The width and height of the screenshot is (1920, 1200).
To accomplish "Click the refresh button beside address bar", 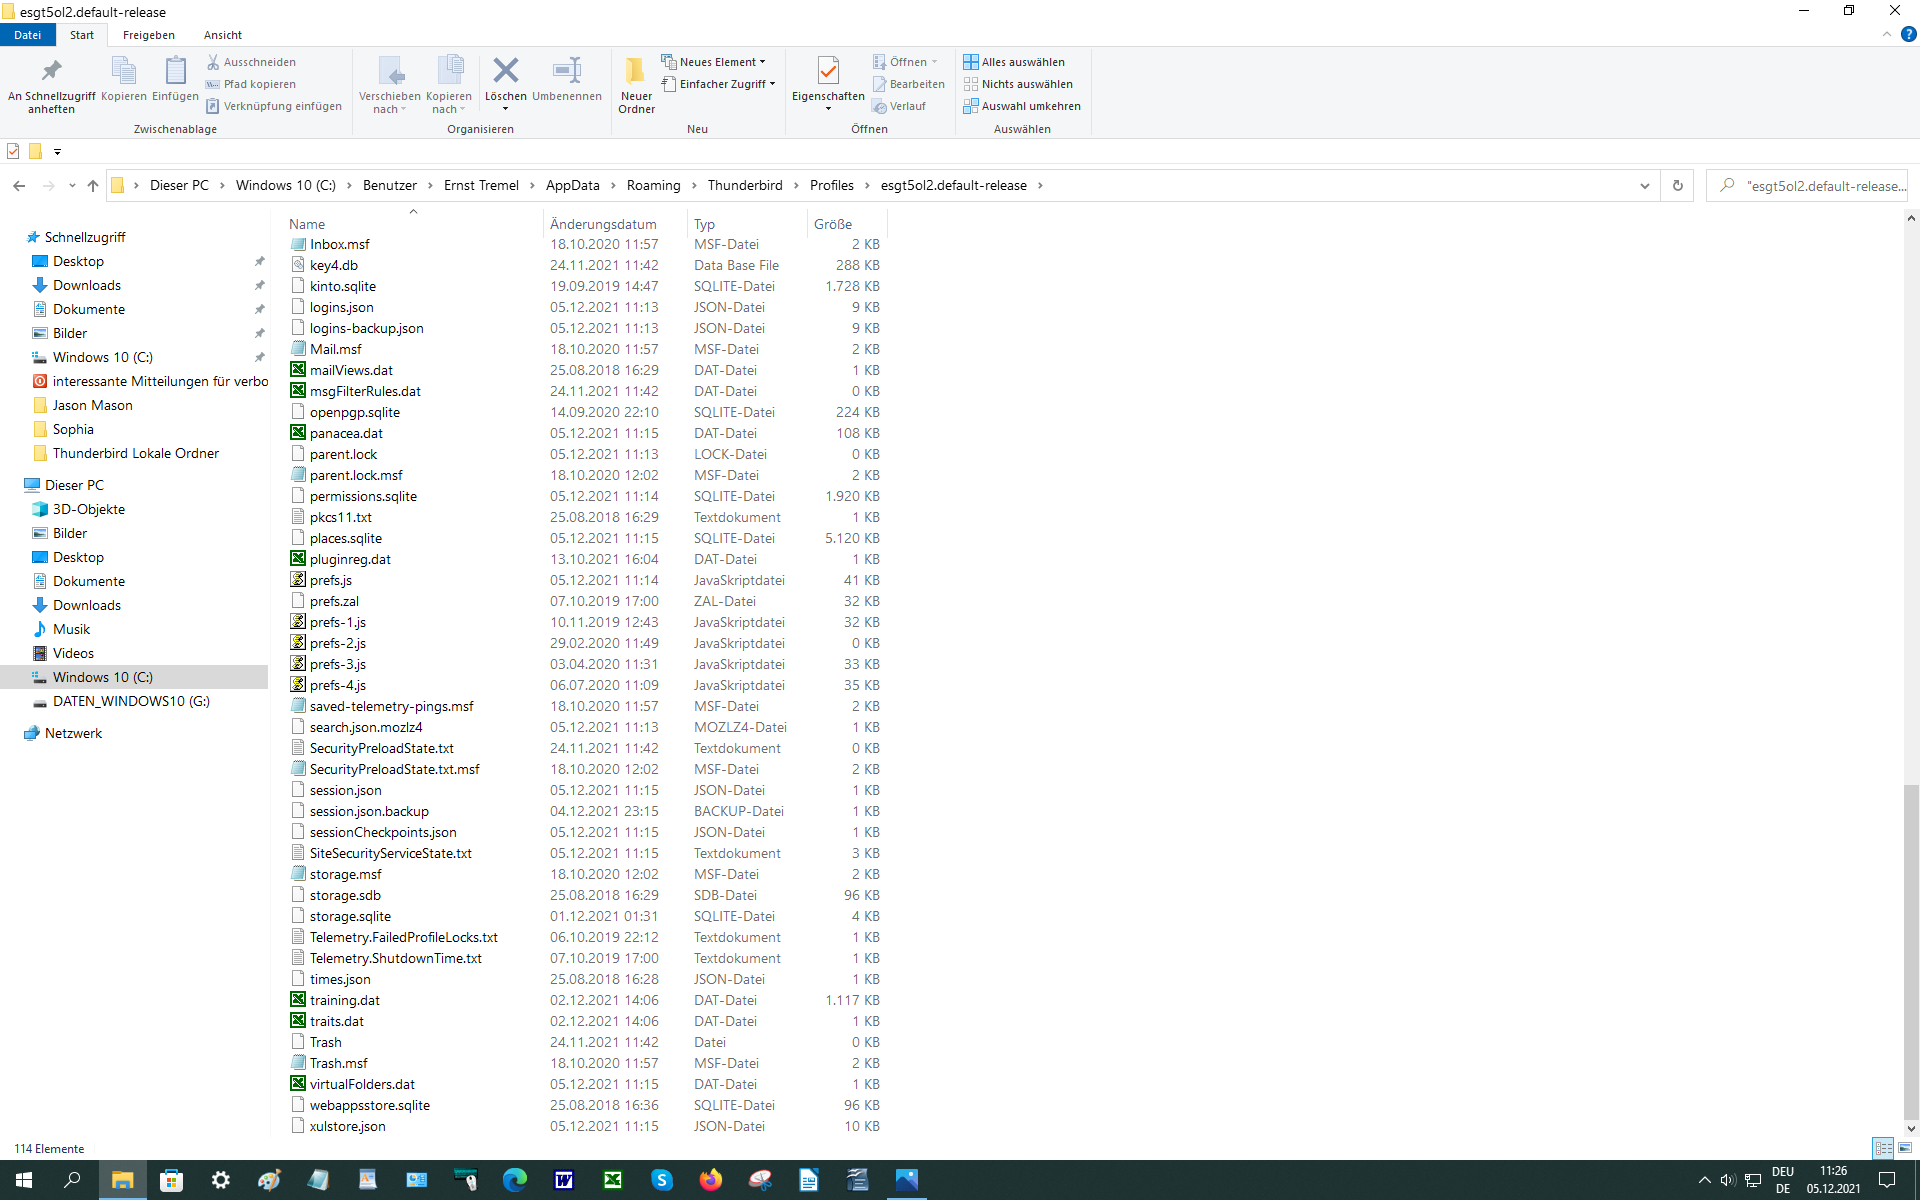I will tap(1678, 186).
